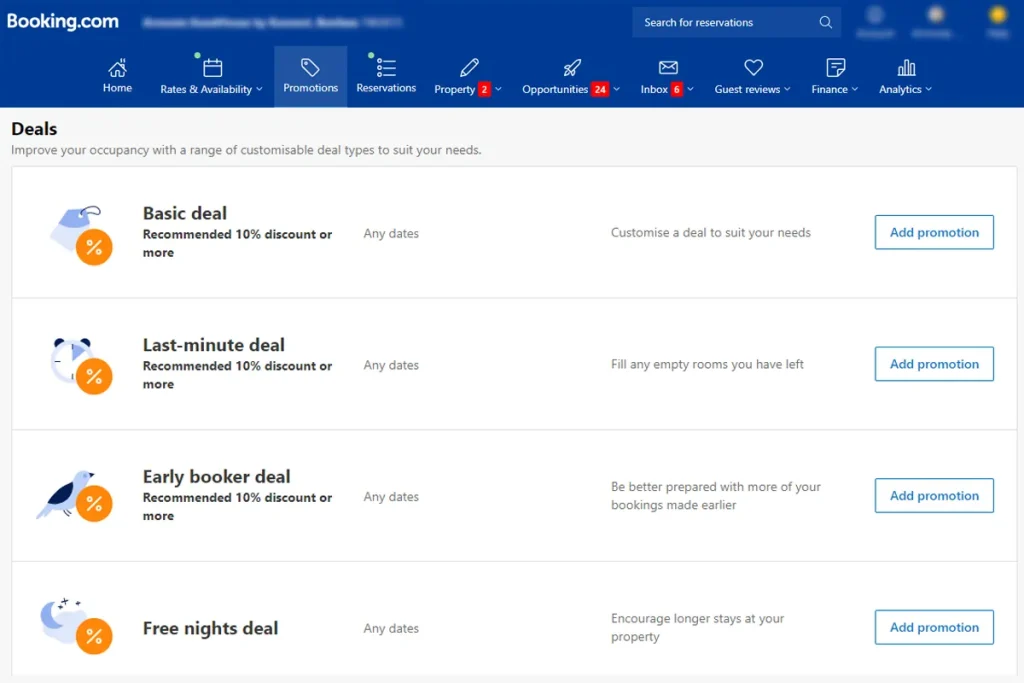This screenshot has width=1024, height=683.
Task: Click the Guest reviews heart icon
Action: (754, 67)
